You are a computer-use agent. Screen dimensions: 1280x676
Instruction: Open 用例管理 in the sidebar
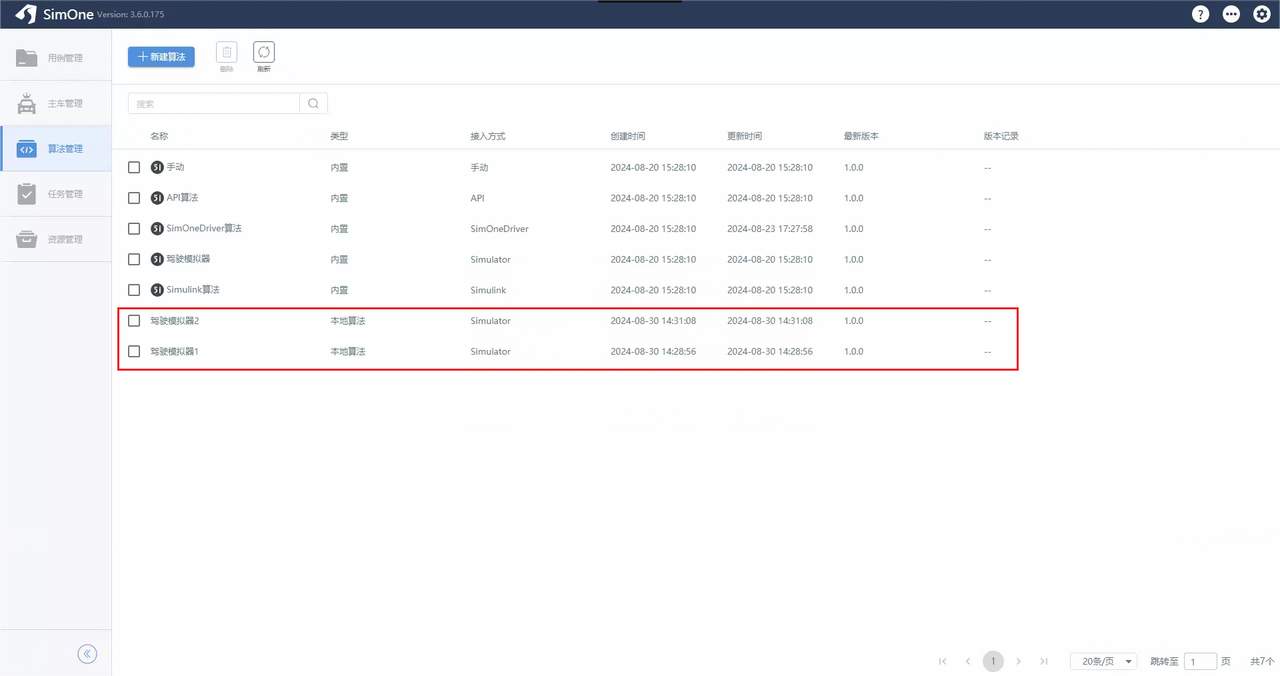point(56,58)
